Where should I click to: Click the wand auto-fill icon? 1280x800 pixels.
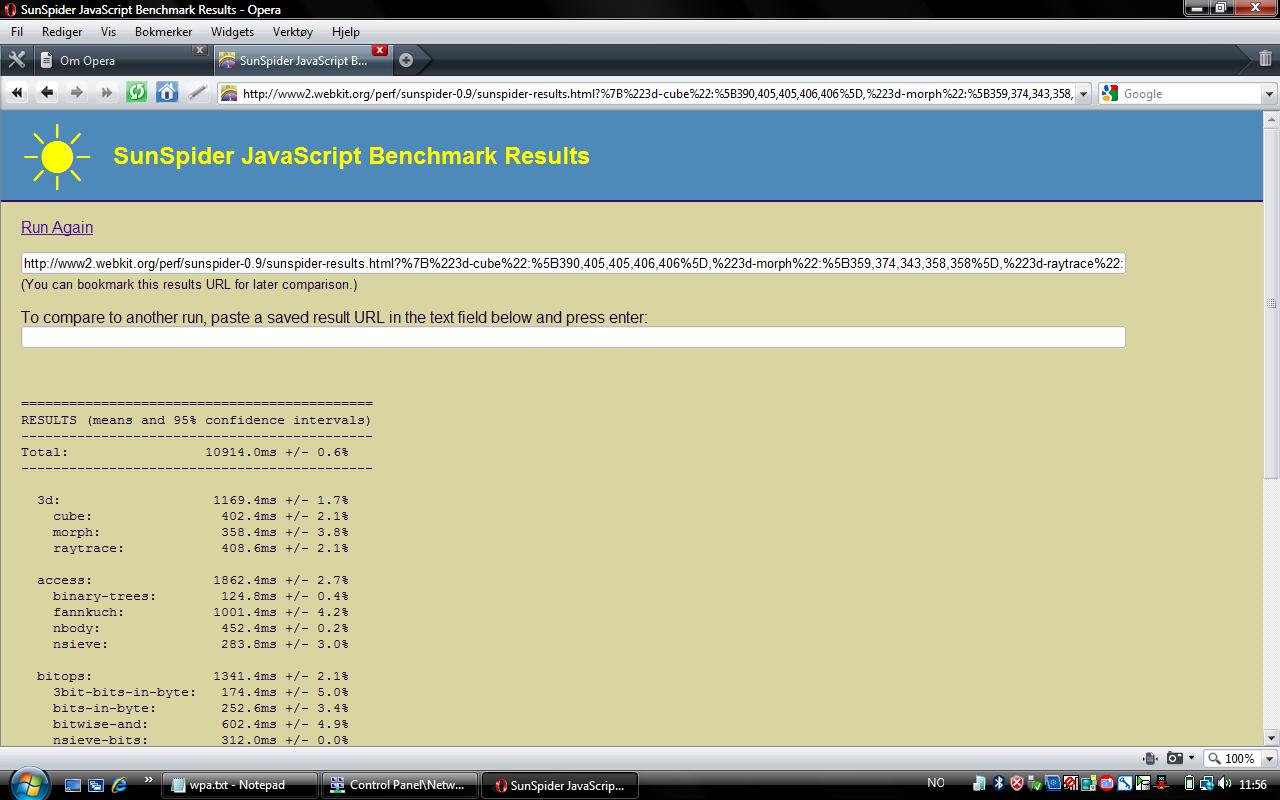(x=197, y=93)
